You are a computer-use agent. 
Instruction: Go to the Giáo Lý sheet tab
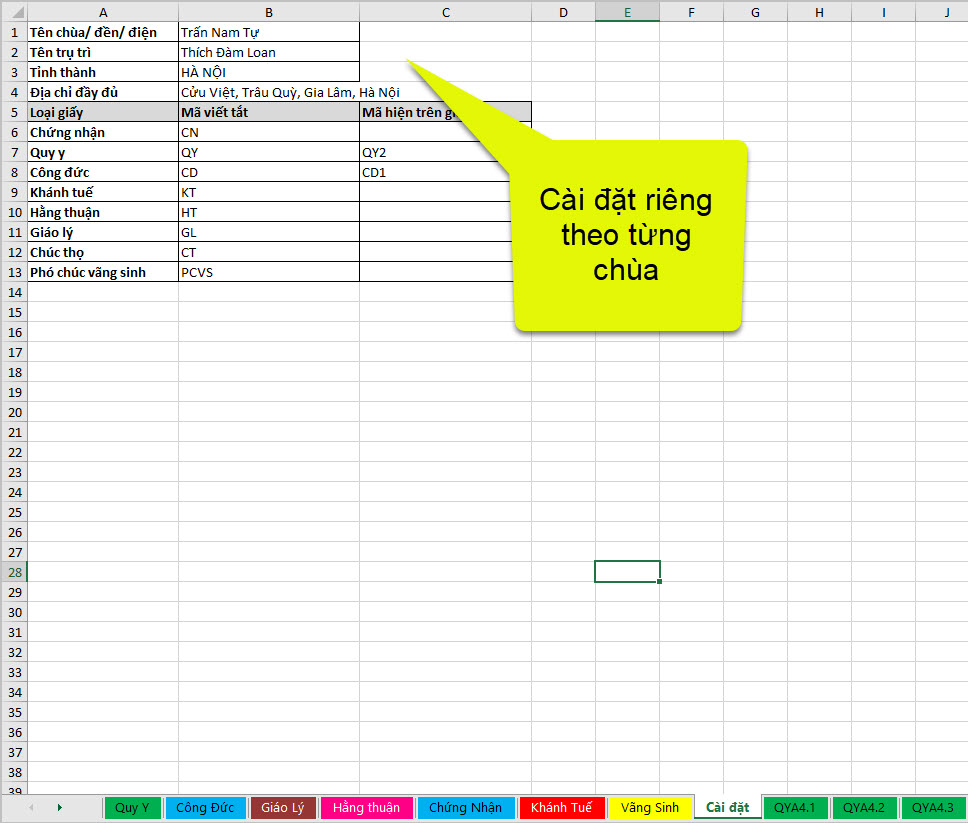283,808
